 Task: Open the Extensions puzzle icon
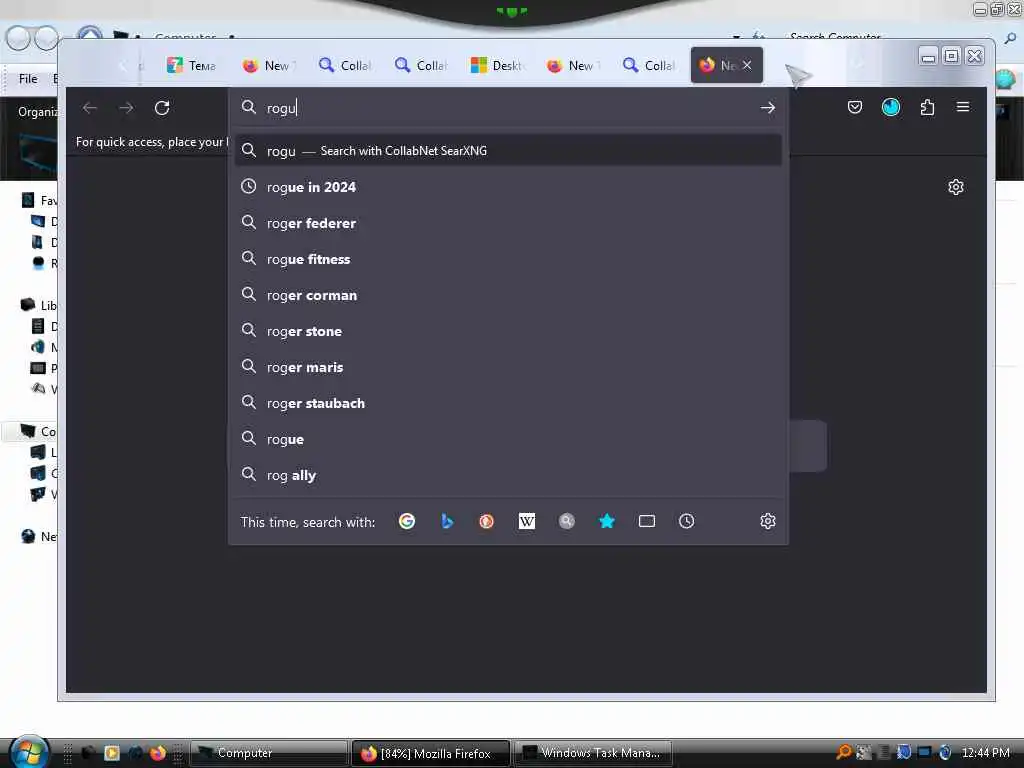pos(927,107)
